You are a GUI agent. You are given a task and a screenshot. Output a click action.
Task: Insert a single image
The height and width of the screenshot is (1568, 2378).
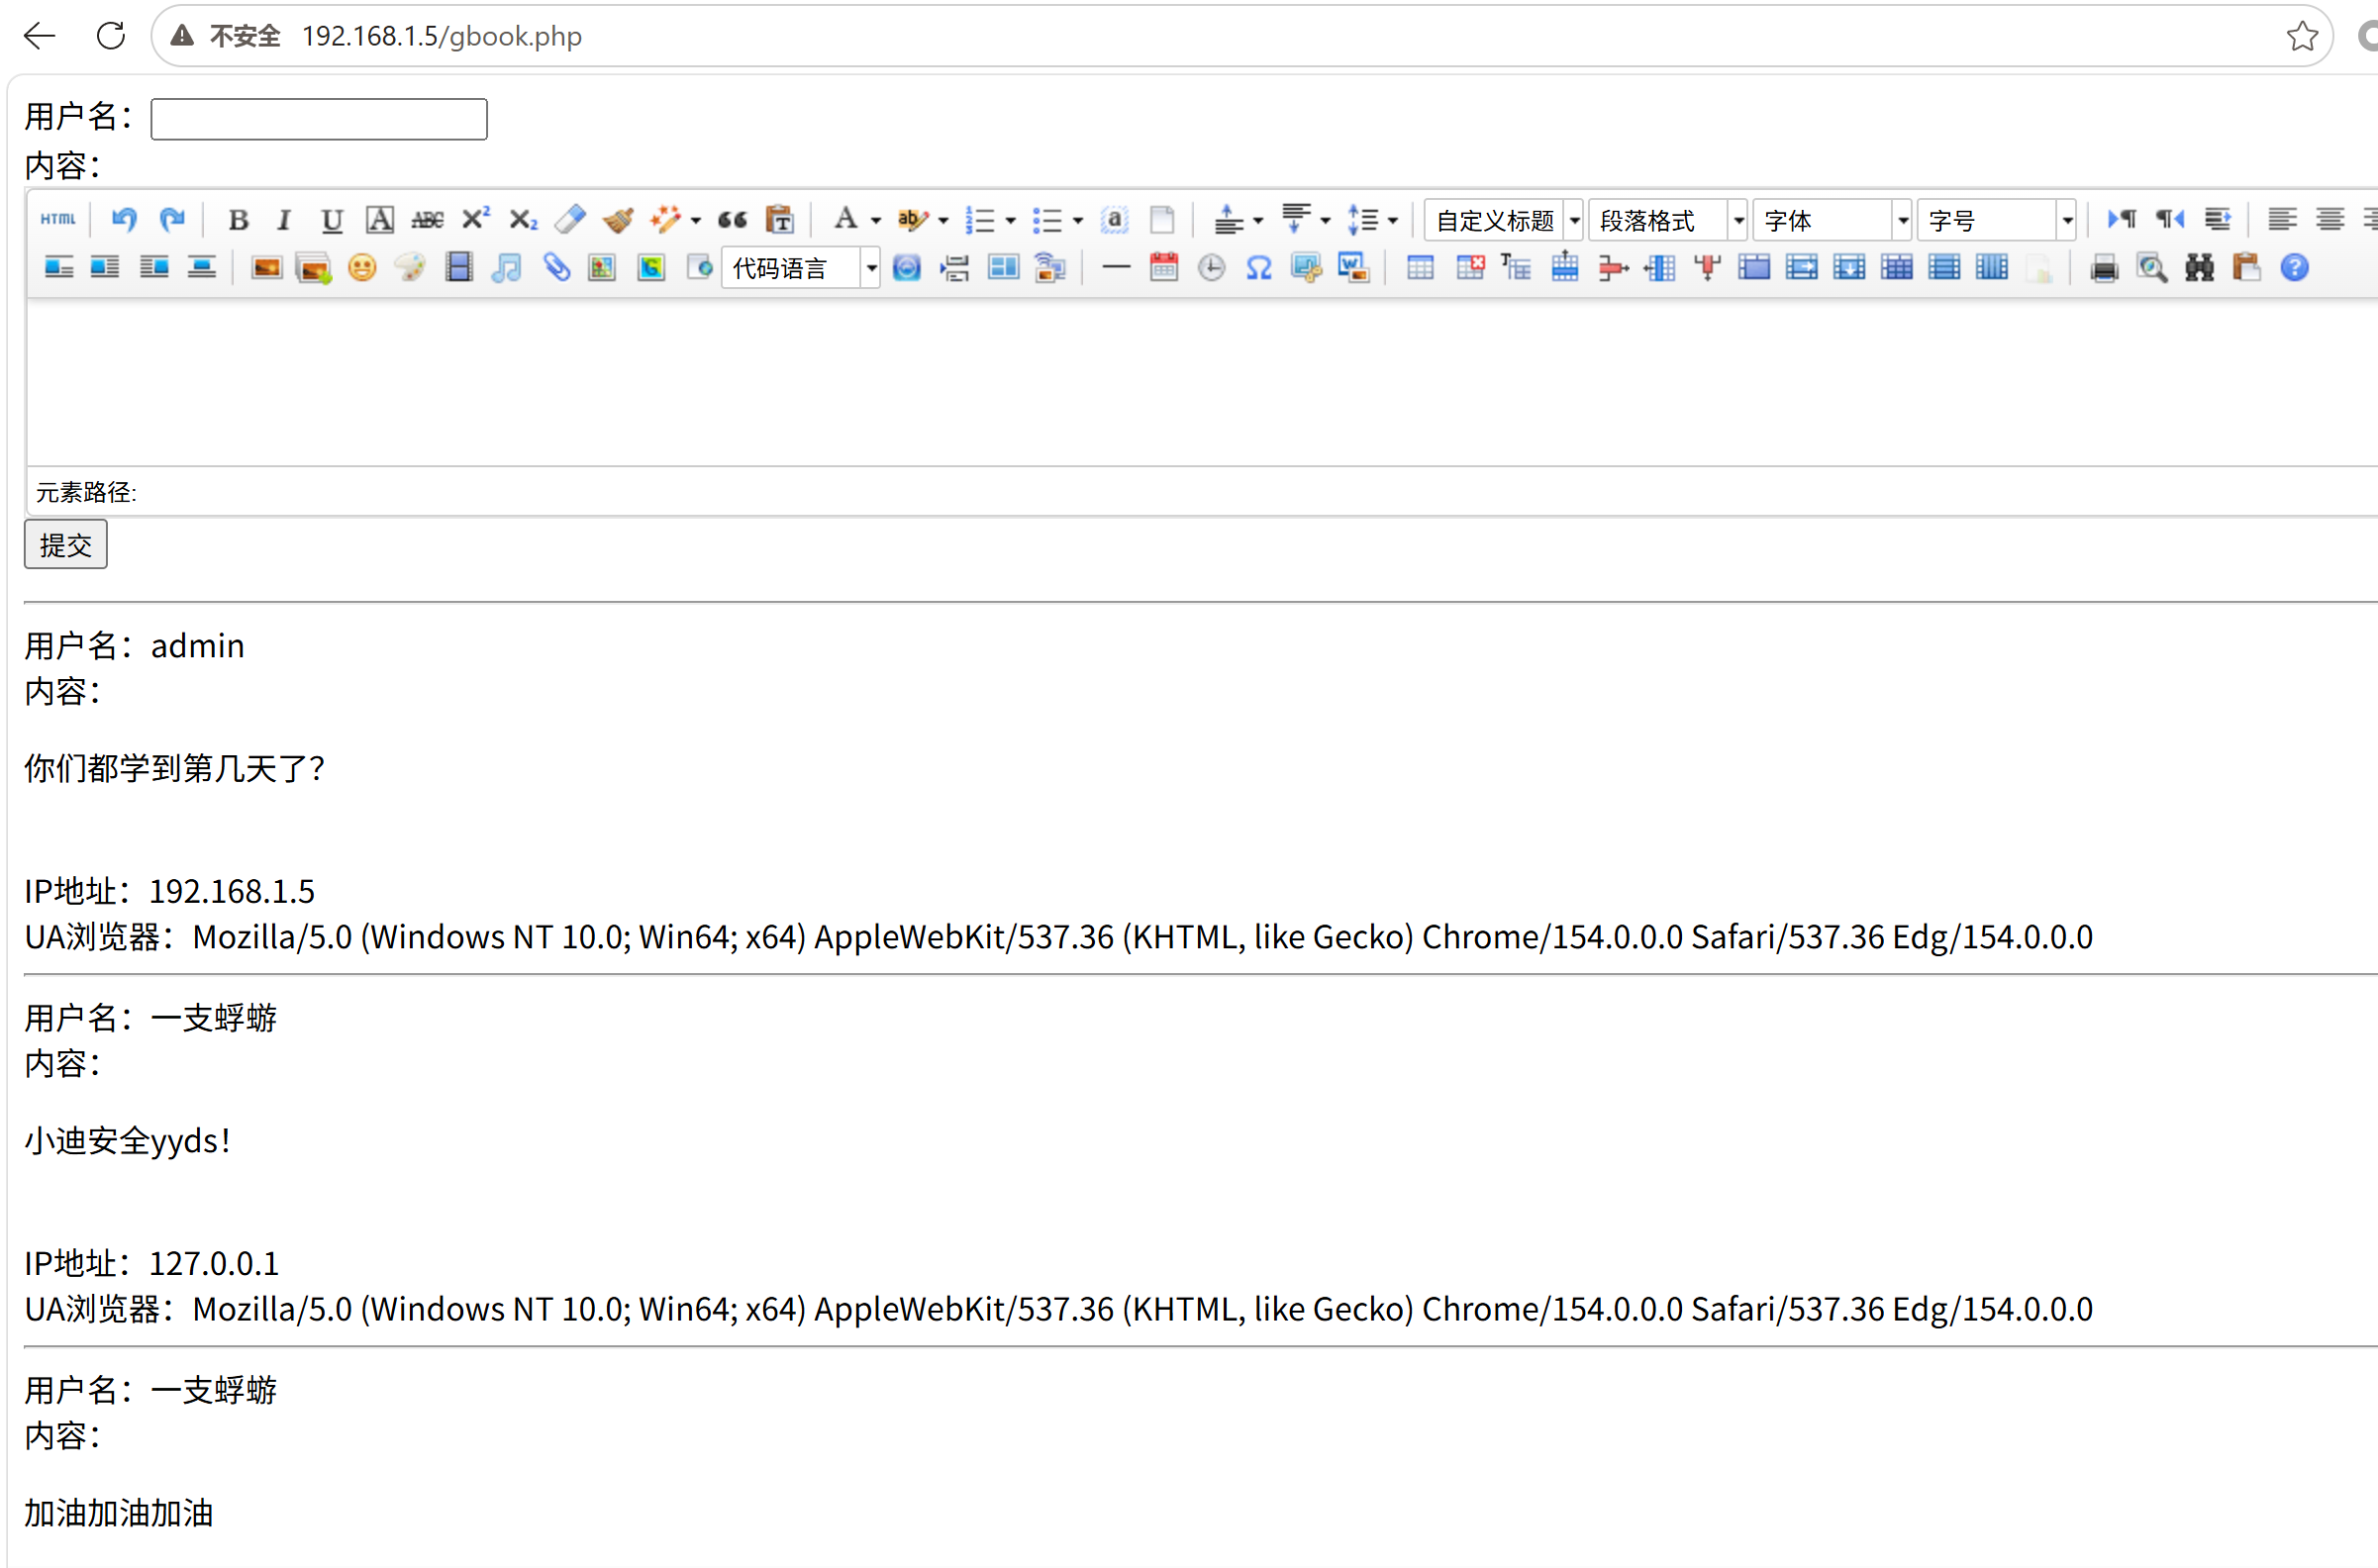pos(266,268)
